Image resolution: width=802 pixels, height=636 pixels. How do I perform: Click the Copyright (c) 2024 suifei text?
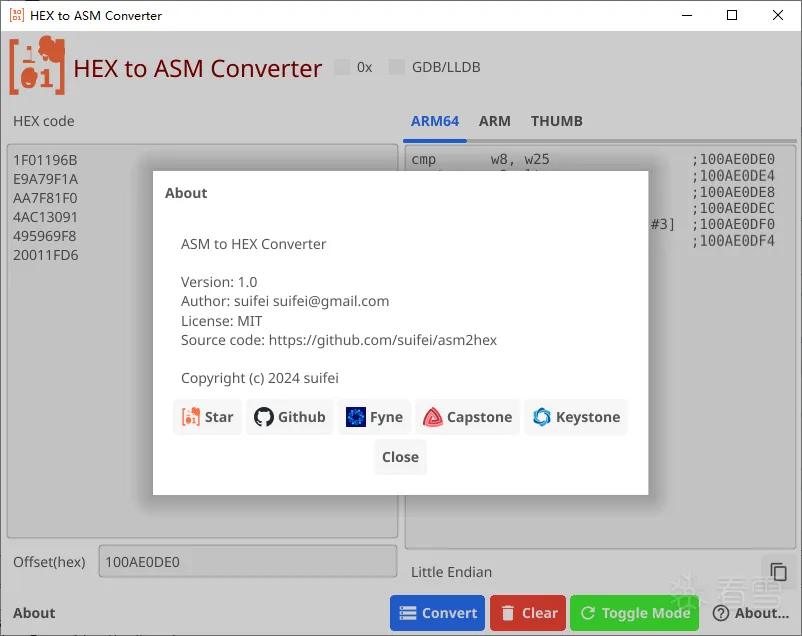click(x=260, y=378)
